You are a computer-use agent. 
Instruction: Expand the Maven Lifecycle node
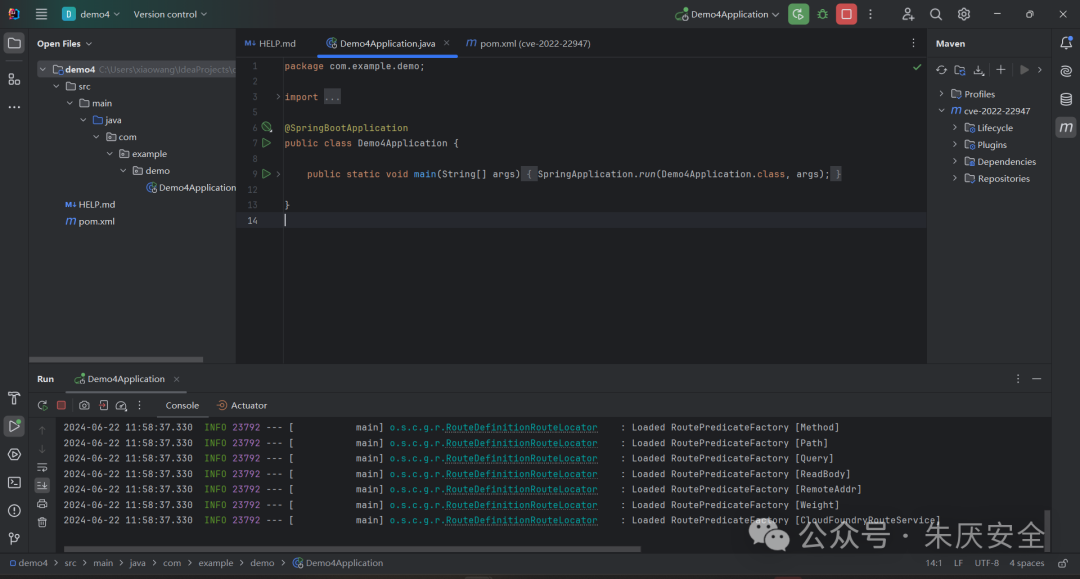pyautogui.click(x=955, y=127)
